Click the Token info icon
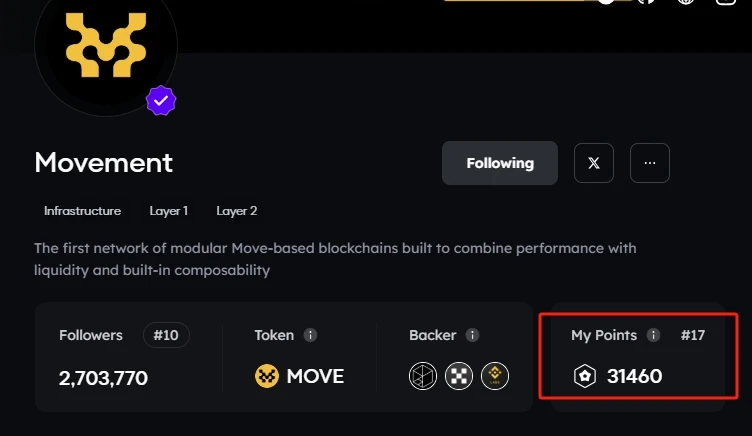 (x=310, y=335)
